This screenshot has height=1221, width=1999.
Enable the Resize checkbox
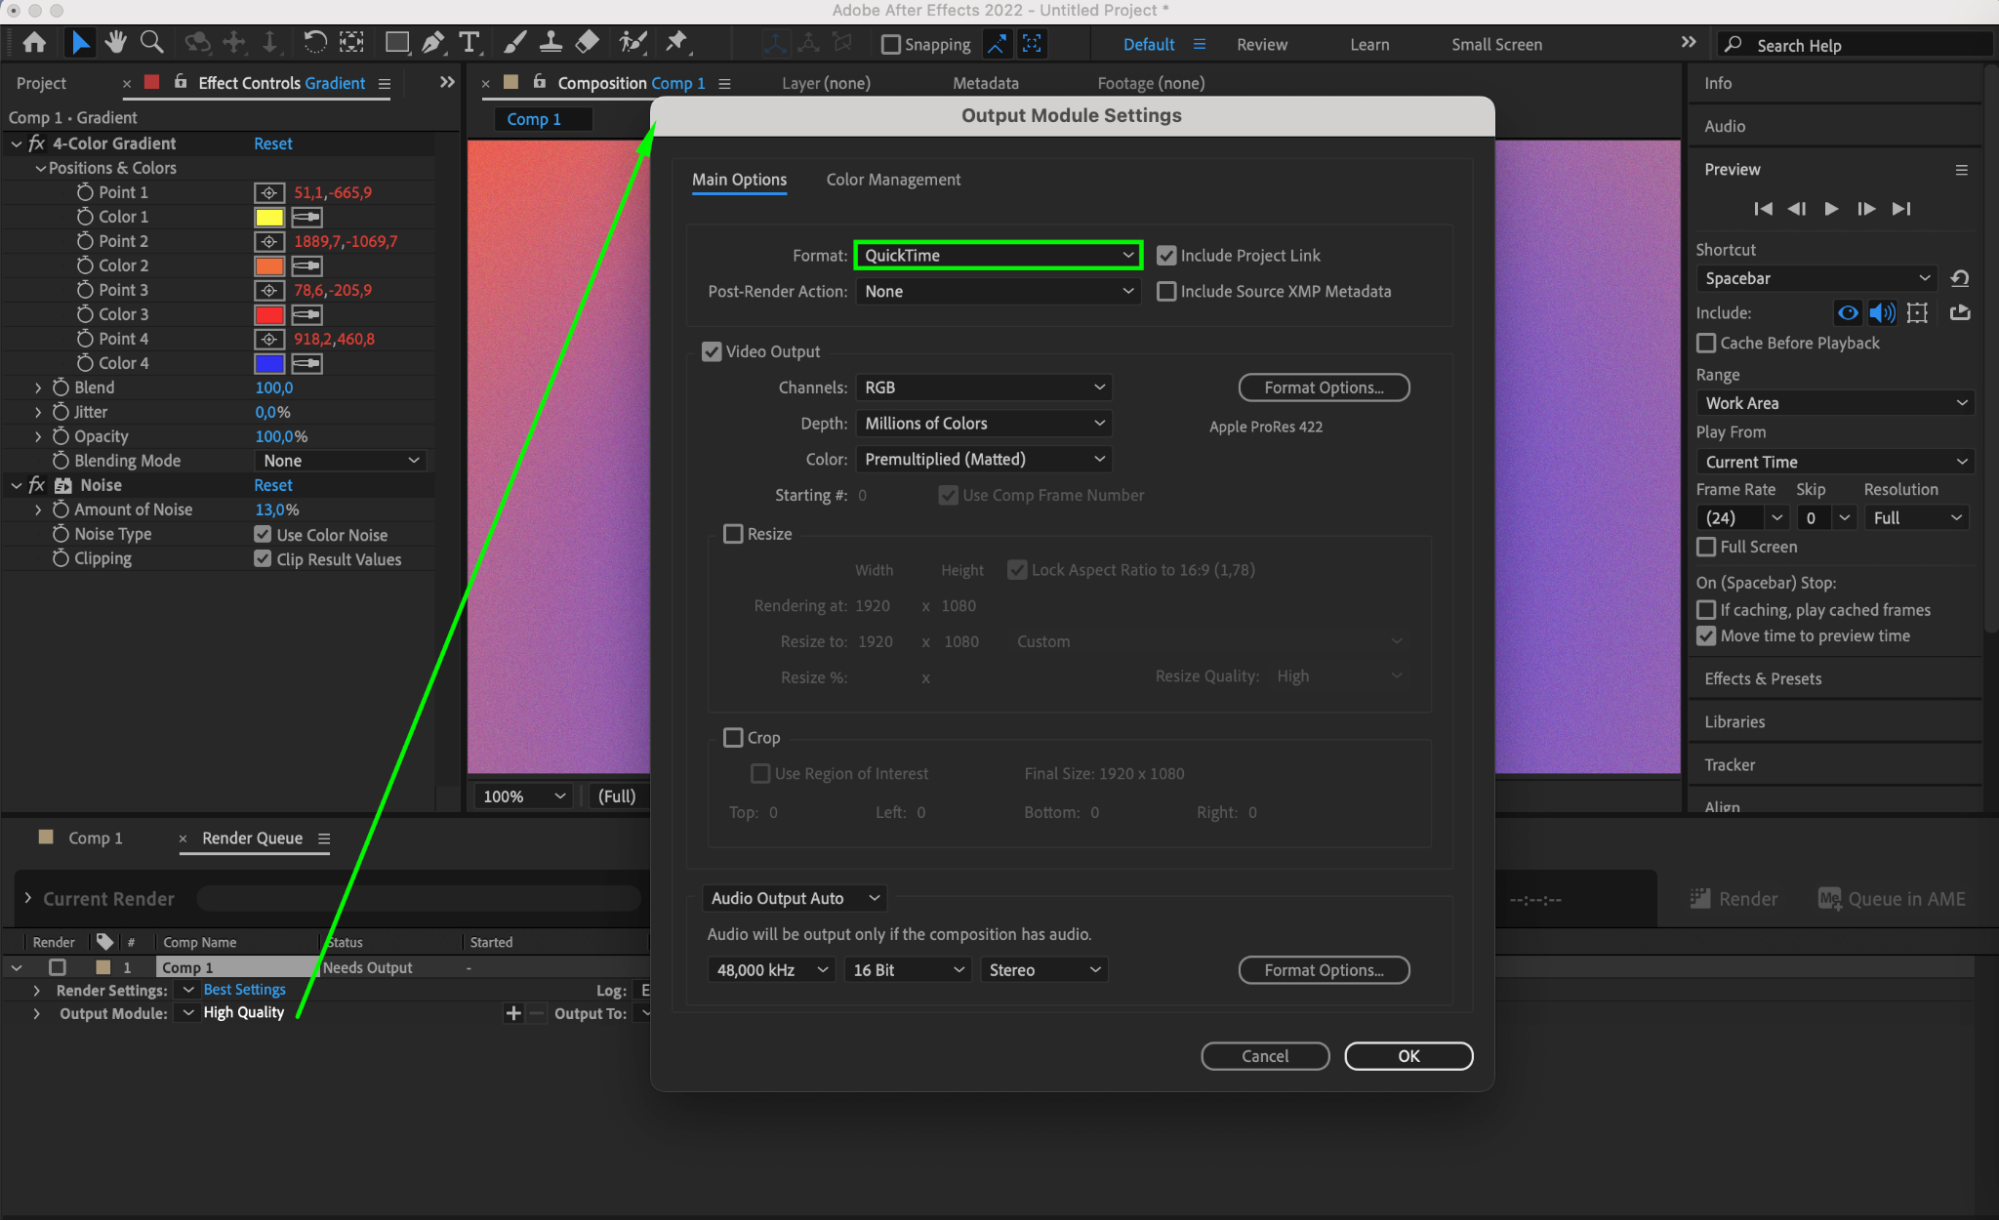(x=733, y=534)
